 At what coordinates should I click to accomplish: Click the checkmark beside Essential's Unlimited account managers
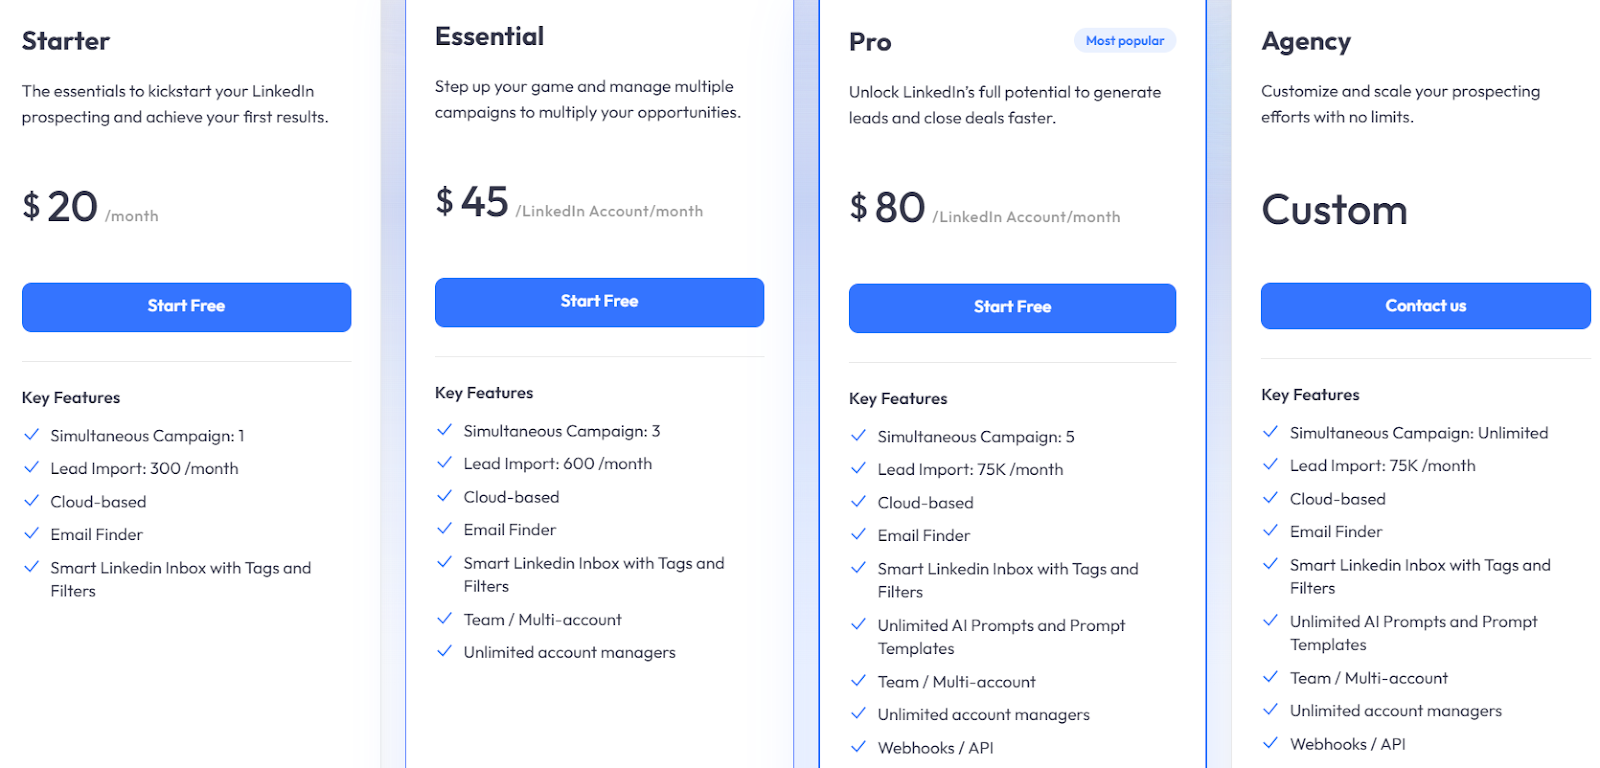[x=445, y=651]
